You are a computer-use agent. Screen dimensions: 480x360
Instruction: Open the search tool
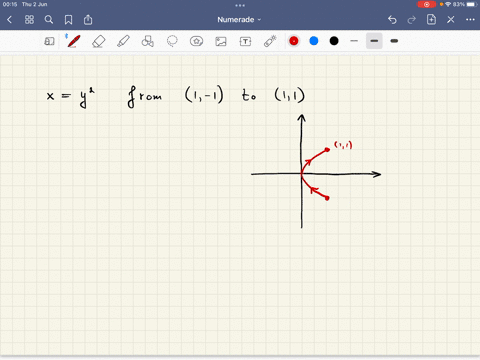pyautogui.click(x=49, y=20)
